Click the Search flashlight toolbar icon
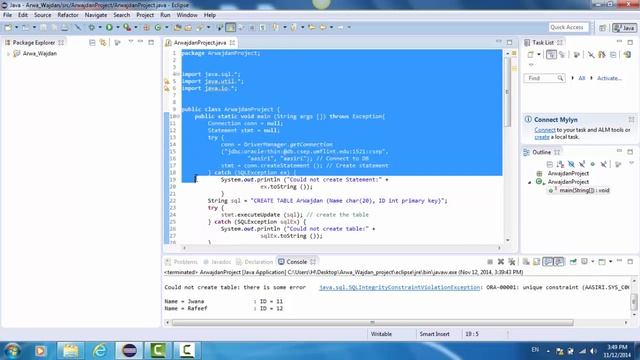This screenshot has height=360, width=640. click(200, 27)
